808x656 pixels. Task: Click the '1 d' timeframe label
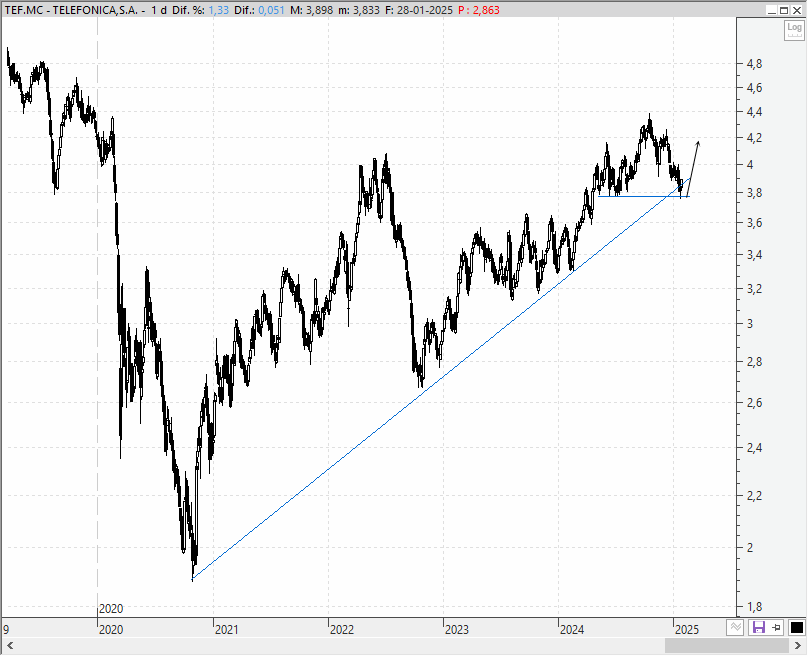[159, 10]
